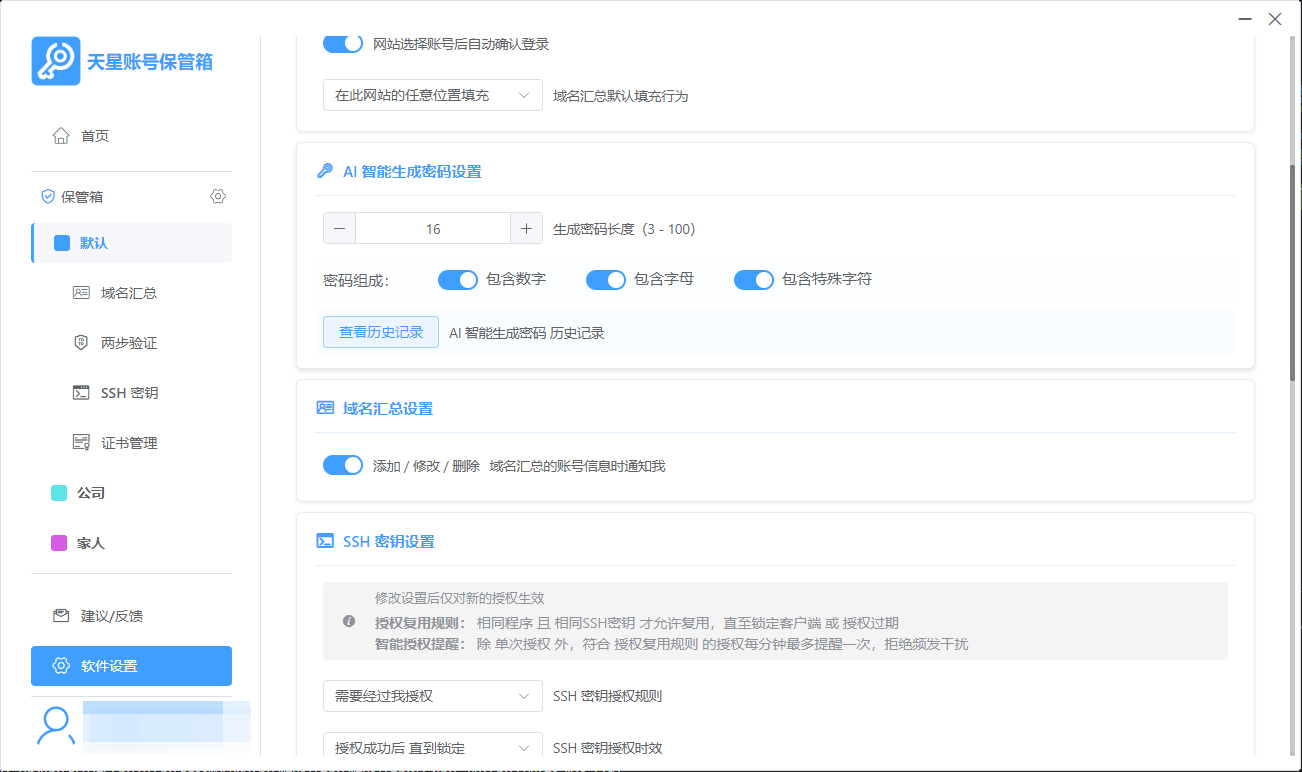1302x772 pixels.
Task: Click the 查看历史记录 button
Action: 381,333
